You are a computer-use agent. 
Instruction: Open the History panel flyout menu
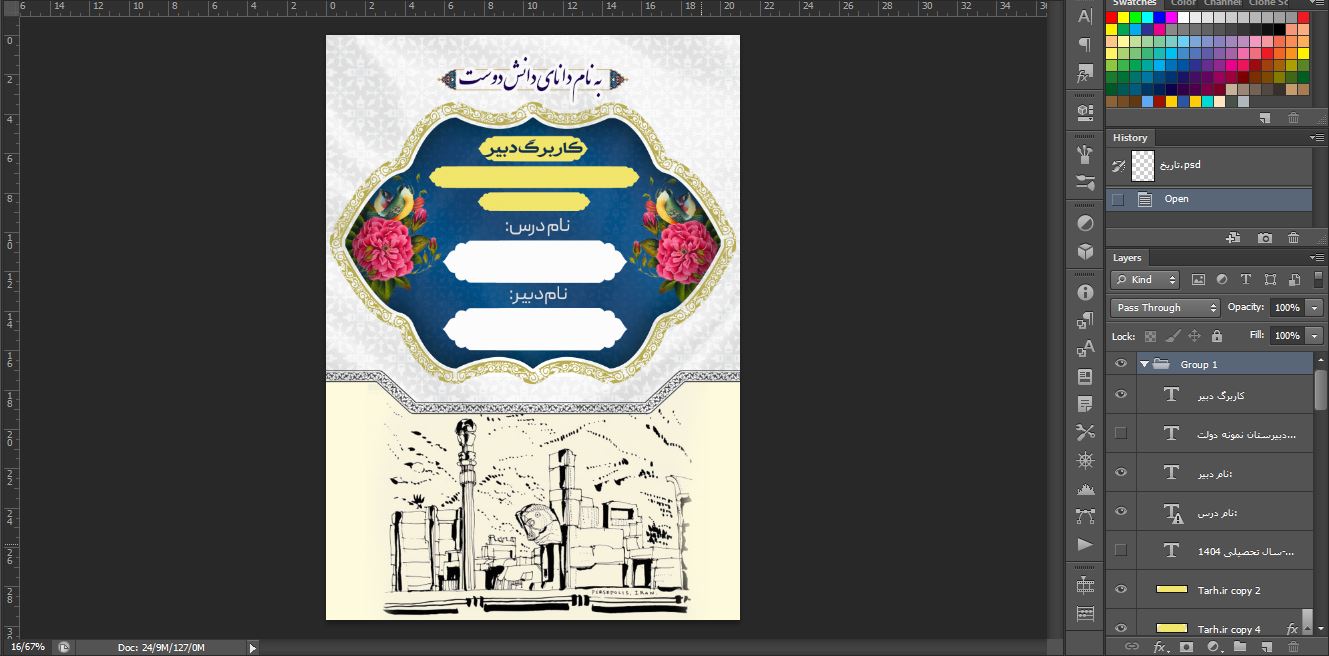tap(1318, 138)
